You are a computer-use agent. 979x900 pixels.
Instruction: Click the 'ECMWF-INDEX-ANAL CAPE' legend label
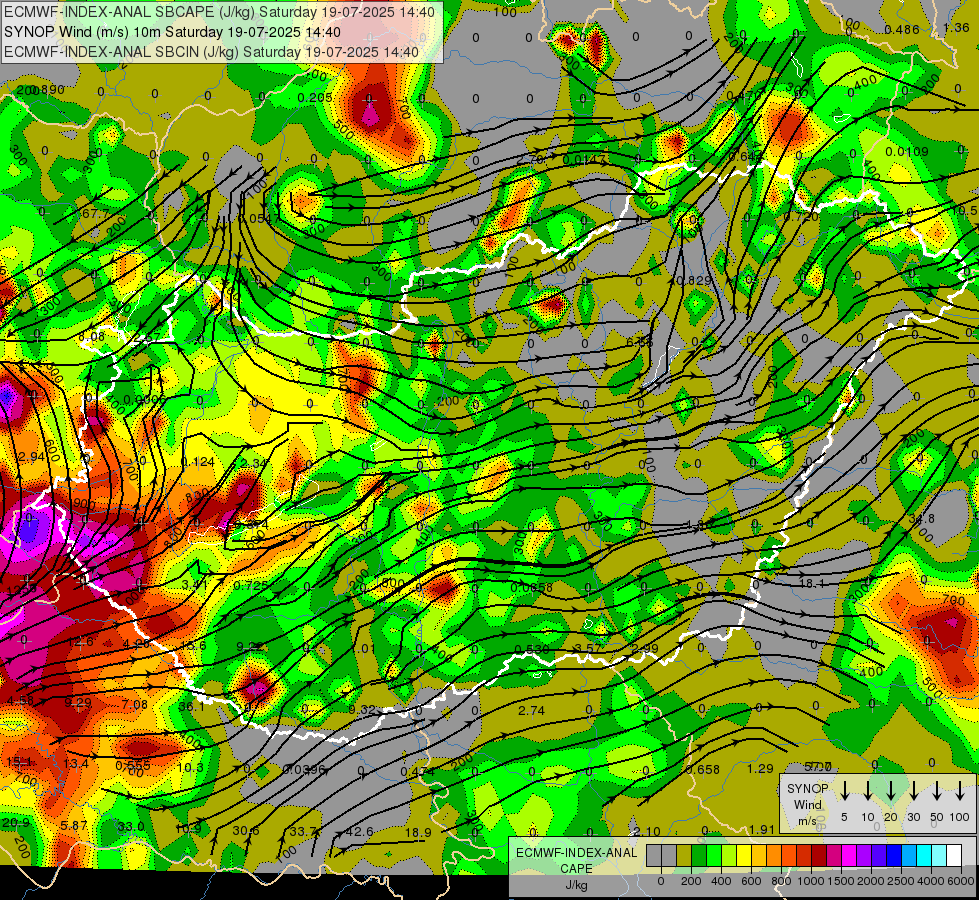[x=576, y=860]
